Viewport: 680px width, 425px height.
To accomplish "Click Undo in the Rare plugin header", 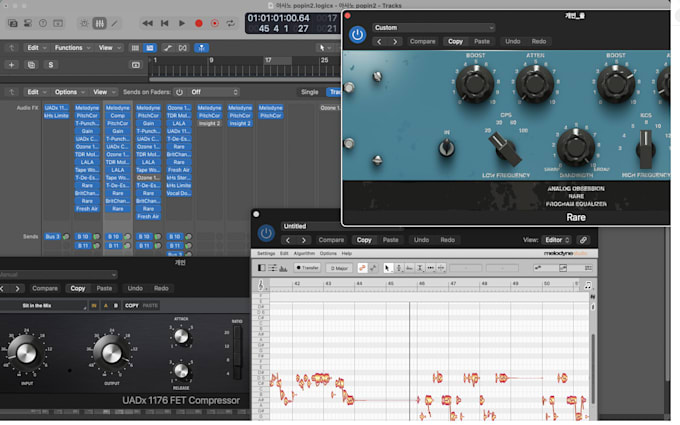I will pyautogui.click(x=513, y=42).
